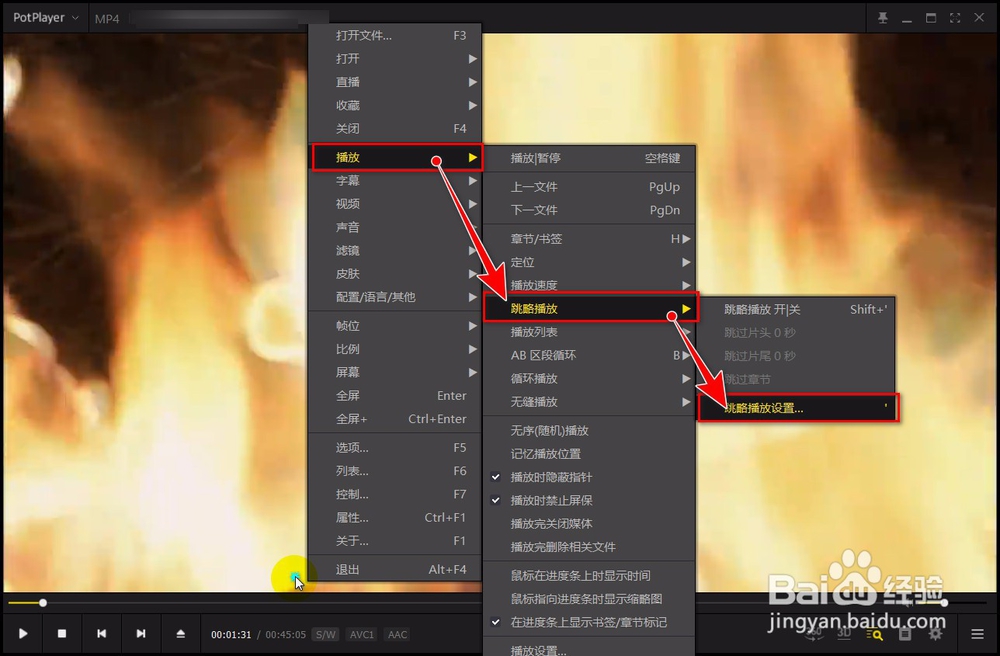1000x656 pixels.
Task: Enable 记忆播放位置 option
Action: pos(589,454)
